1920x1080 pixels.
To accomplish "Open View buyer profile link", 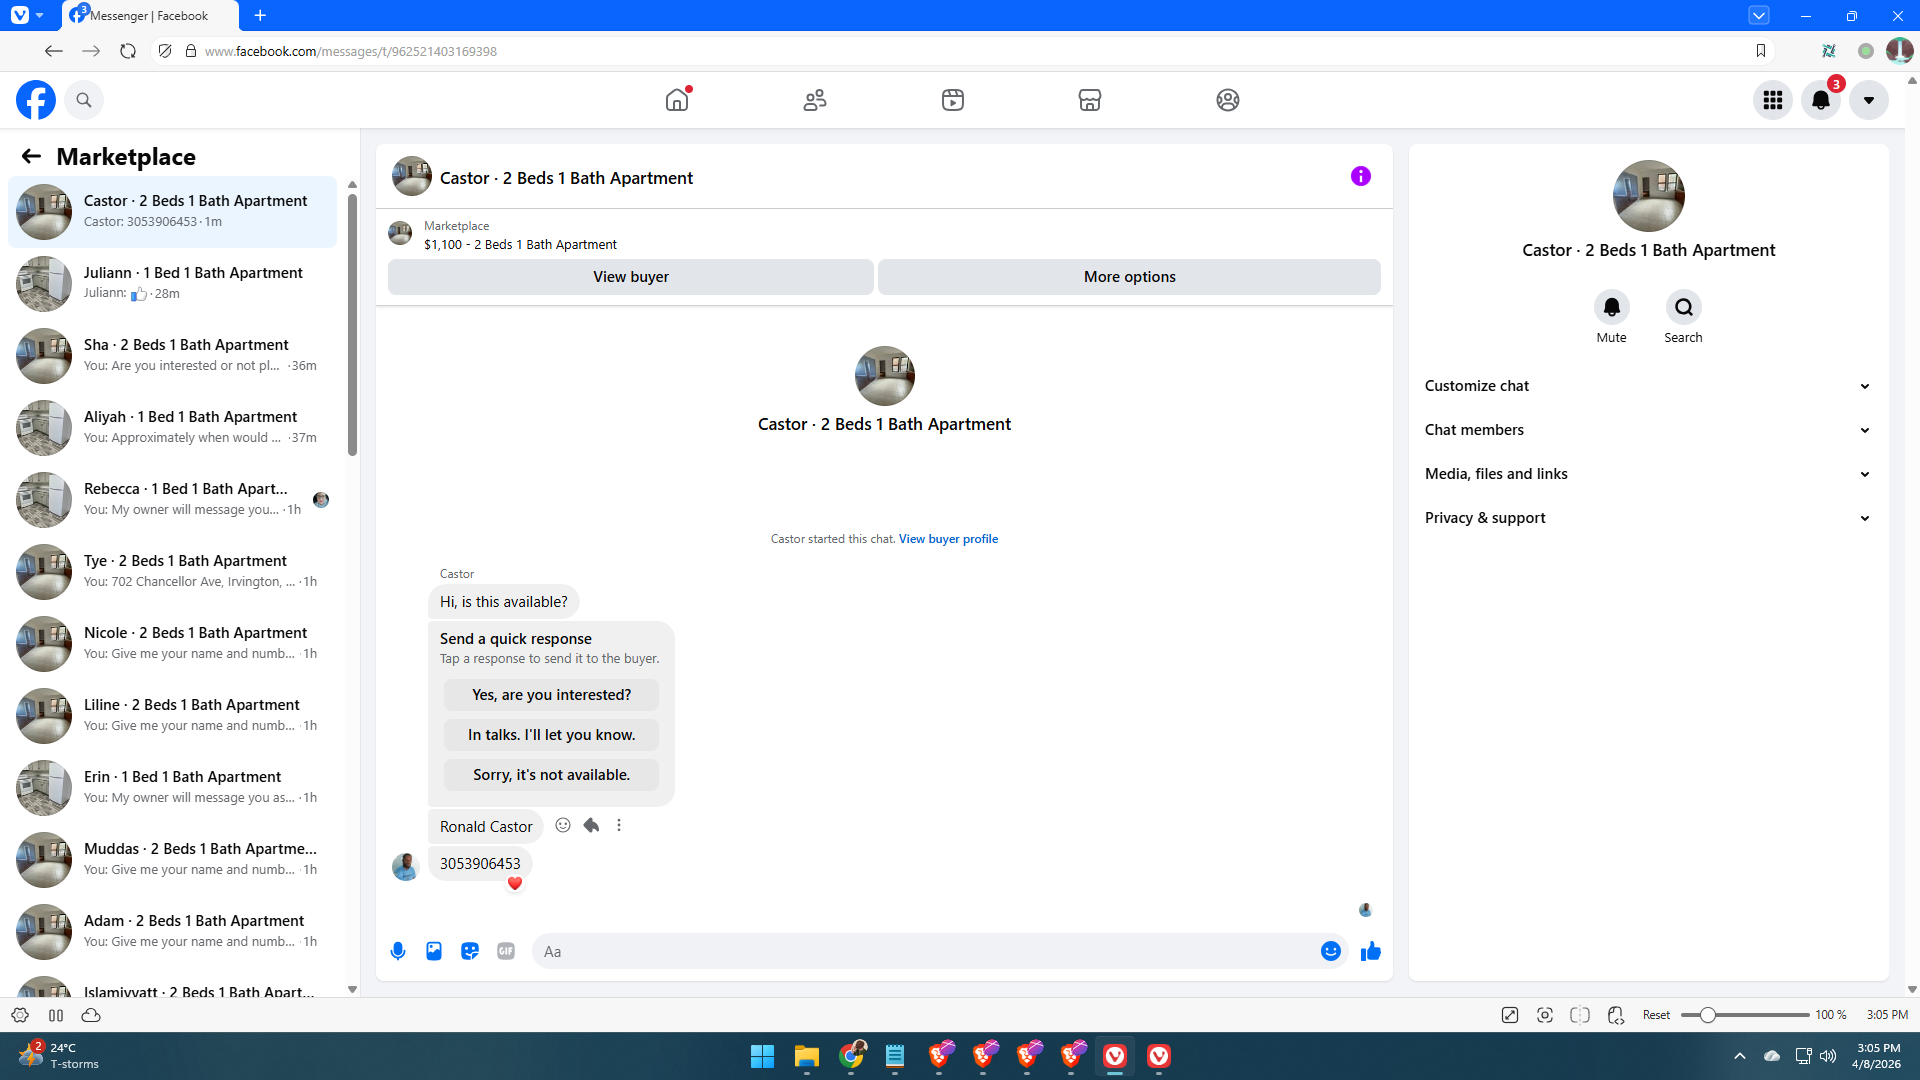I will click(x=947, y=539).
